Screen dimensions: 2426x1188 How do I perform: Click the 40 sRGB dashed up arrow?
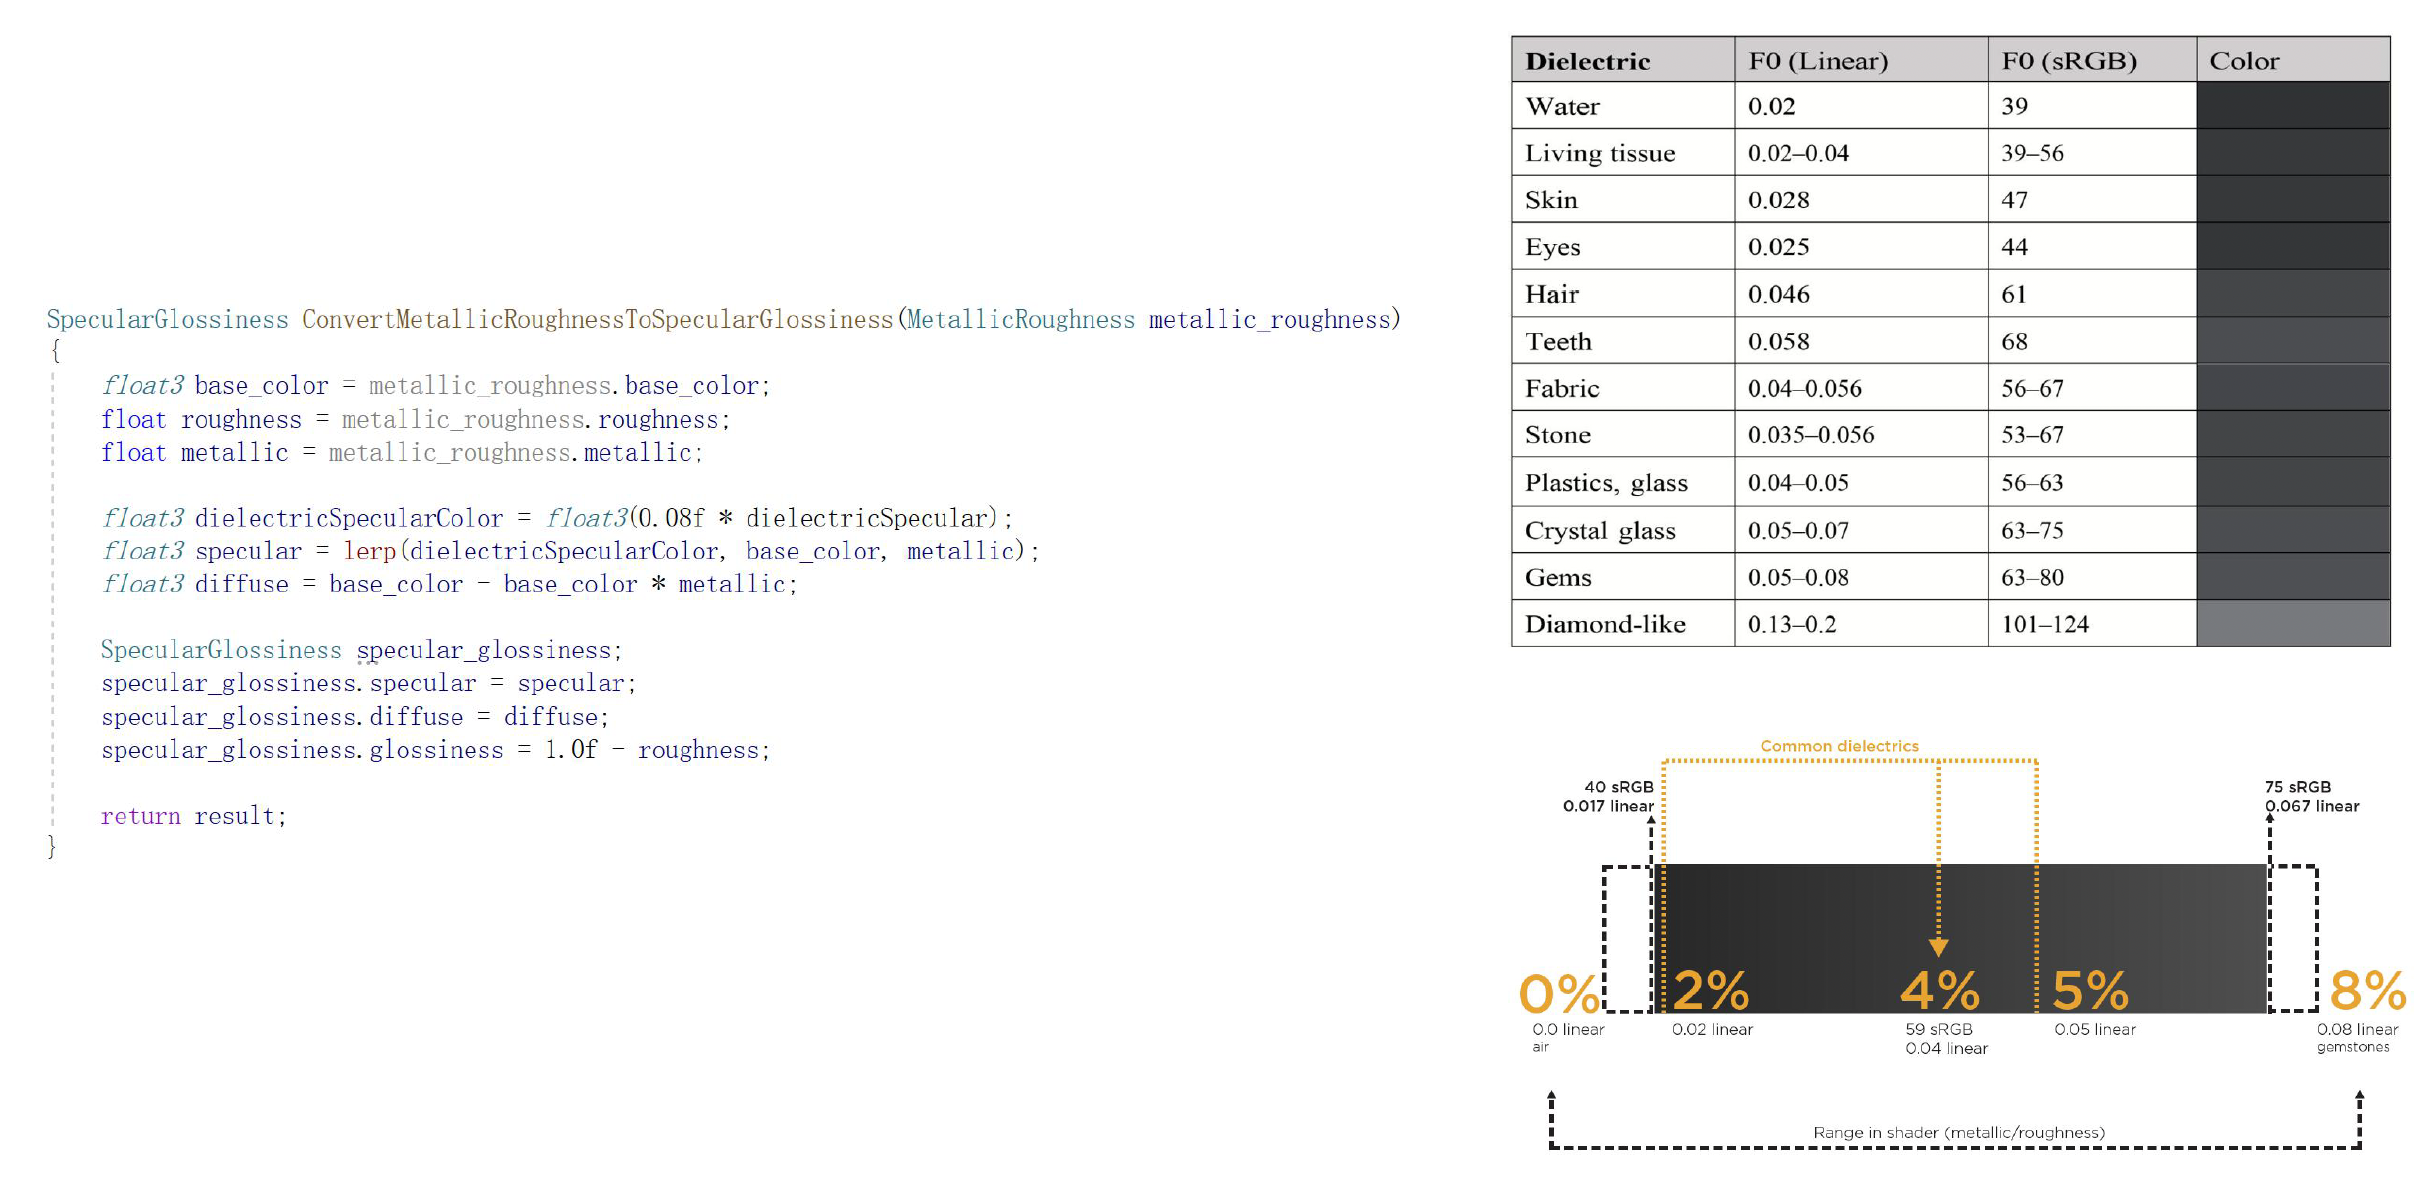(x=1651, y=823)
